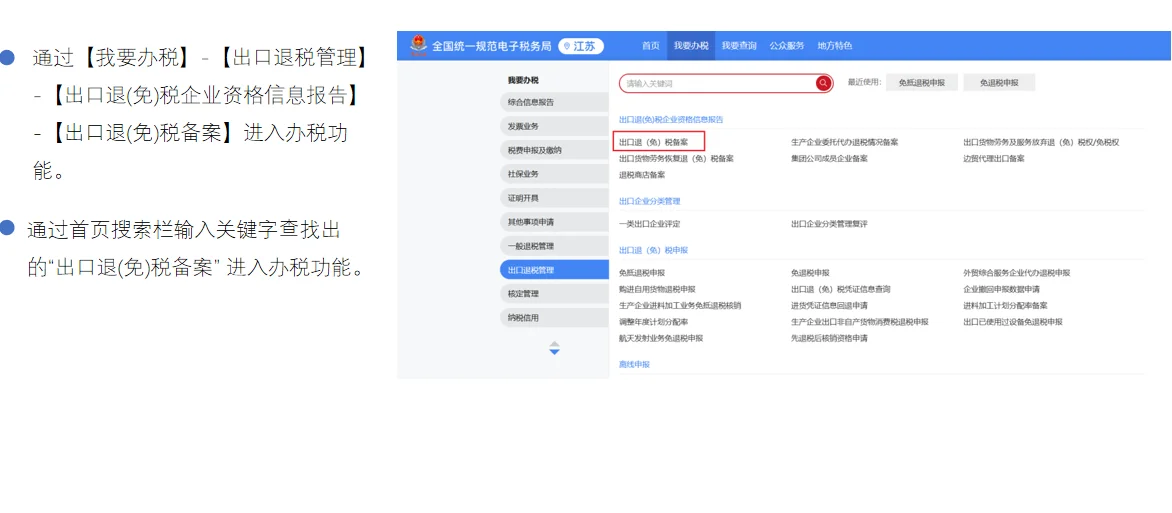Open 出口货物劳务及服务放弃退（免）税权/免税权
Screen dimensions: 1172x513
(1041, 141)
